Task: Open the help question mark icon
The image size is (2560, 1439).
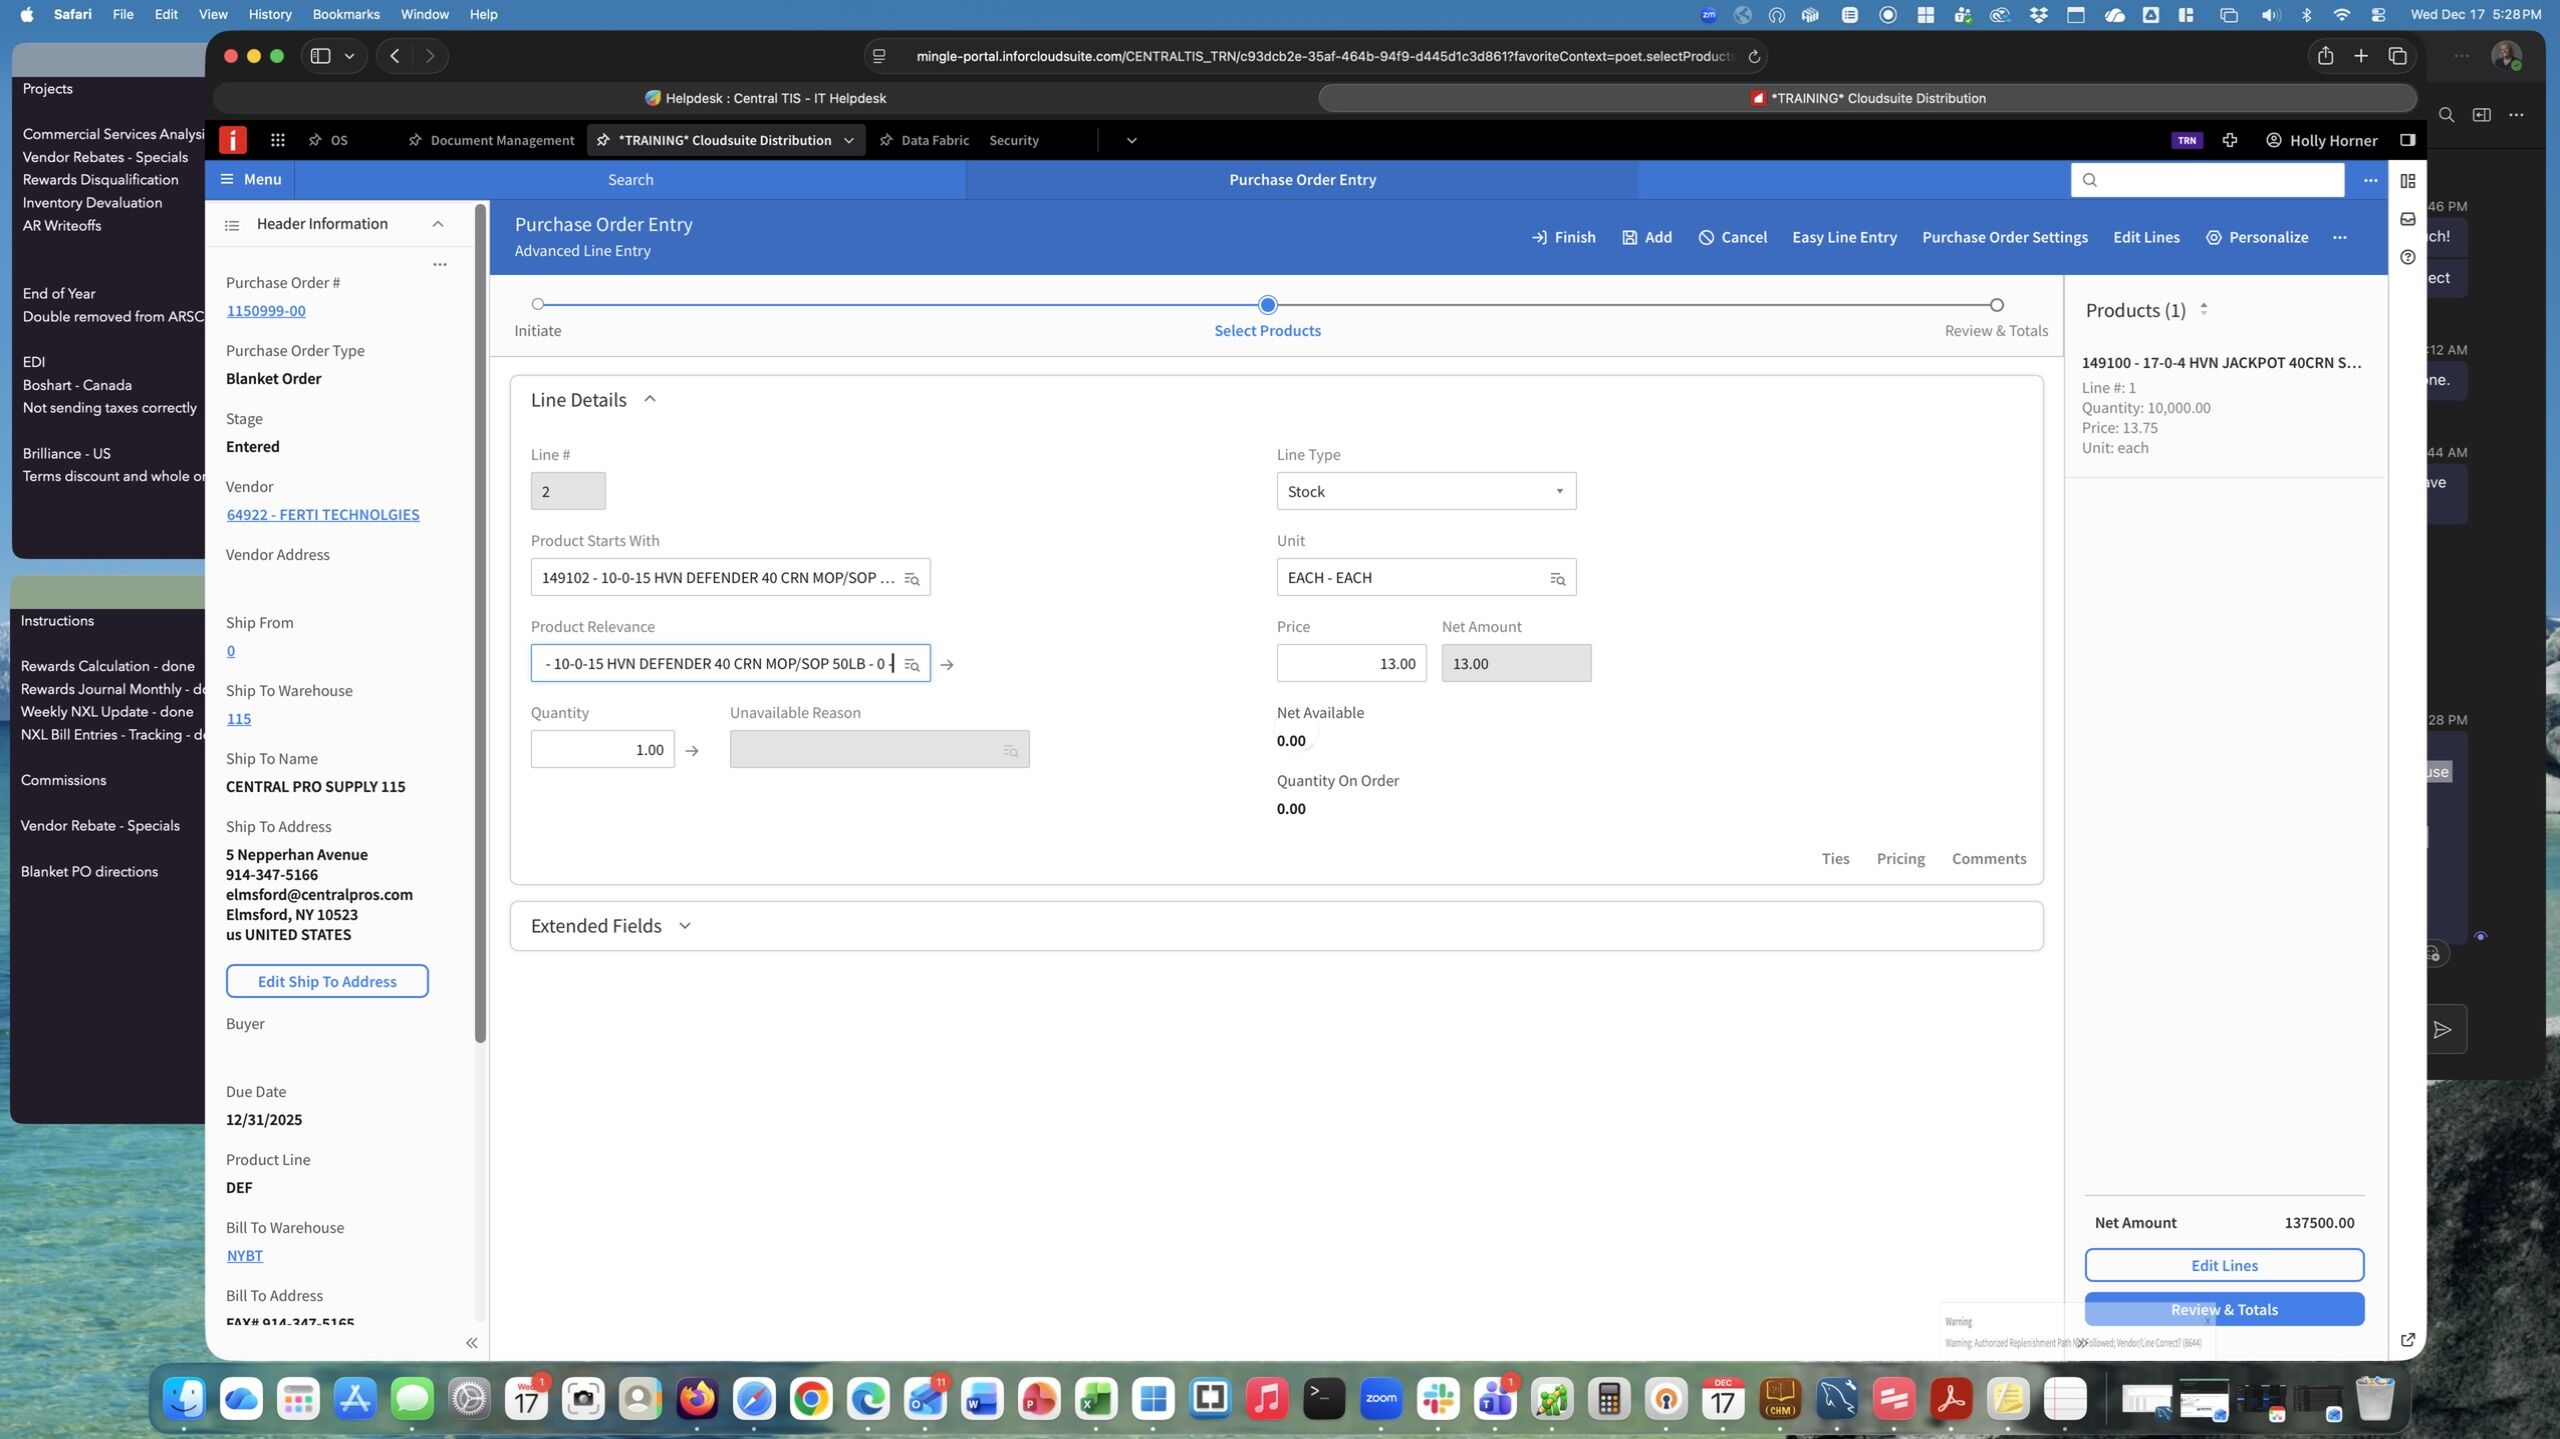Action: tap(2408, 257)
